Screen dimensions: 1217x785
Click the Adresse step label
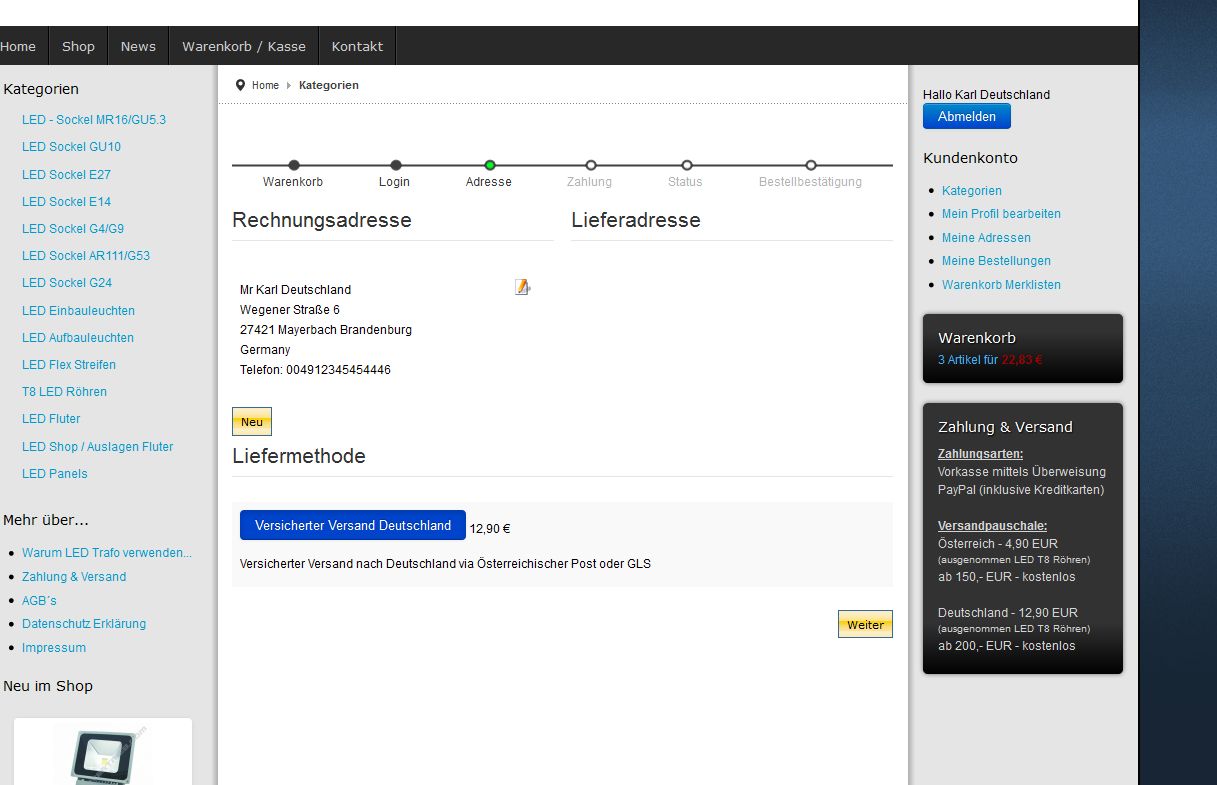[x=489, y=182]
